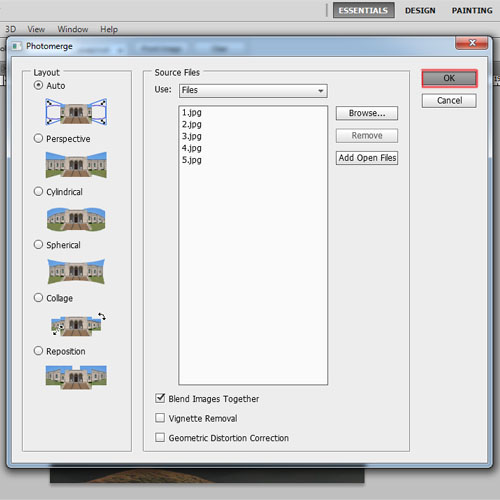Viewport: 500px width, 500px height.
Task: Open the Window menu
Action: 73,29
